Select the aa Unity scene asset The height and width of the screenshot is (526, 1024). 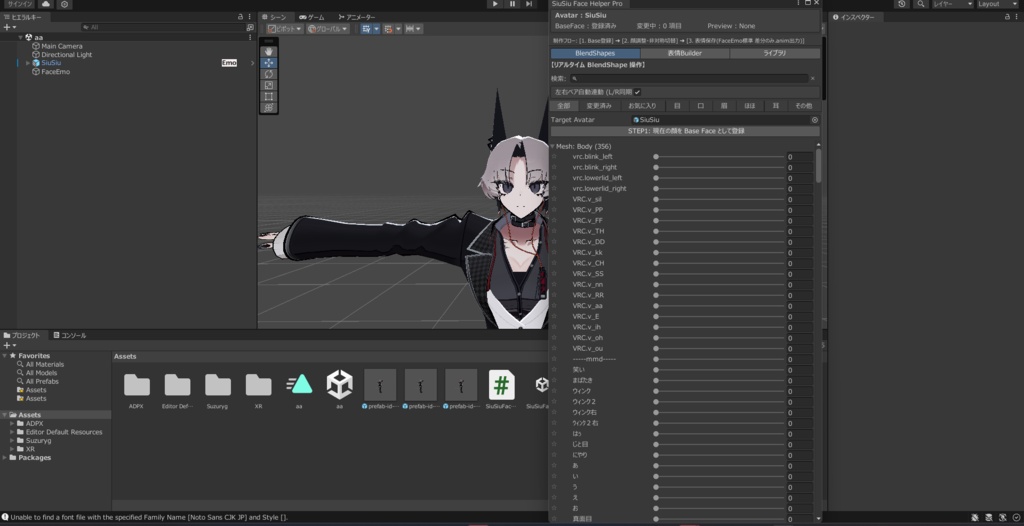point(340,384)
